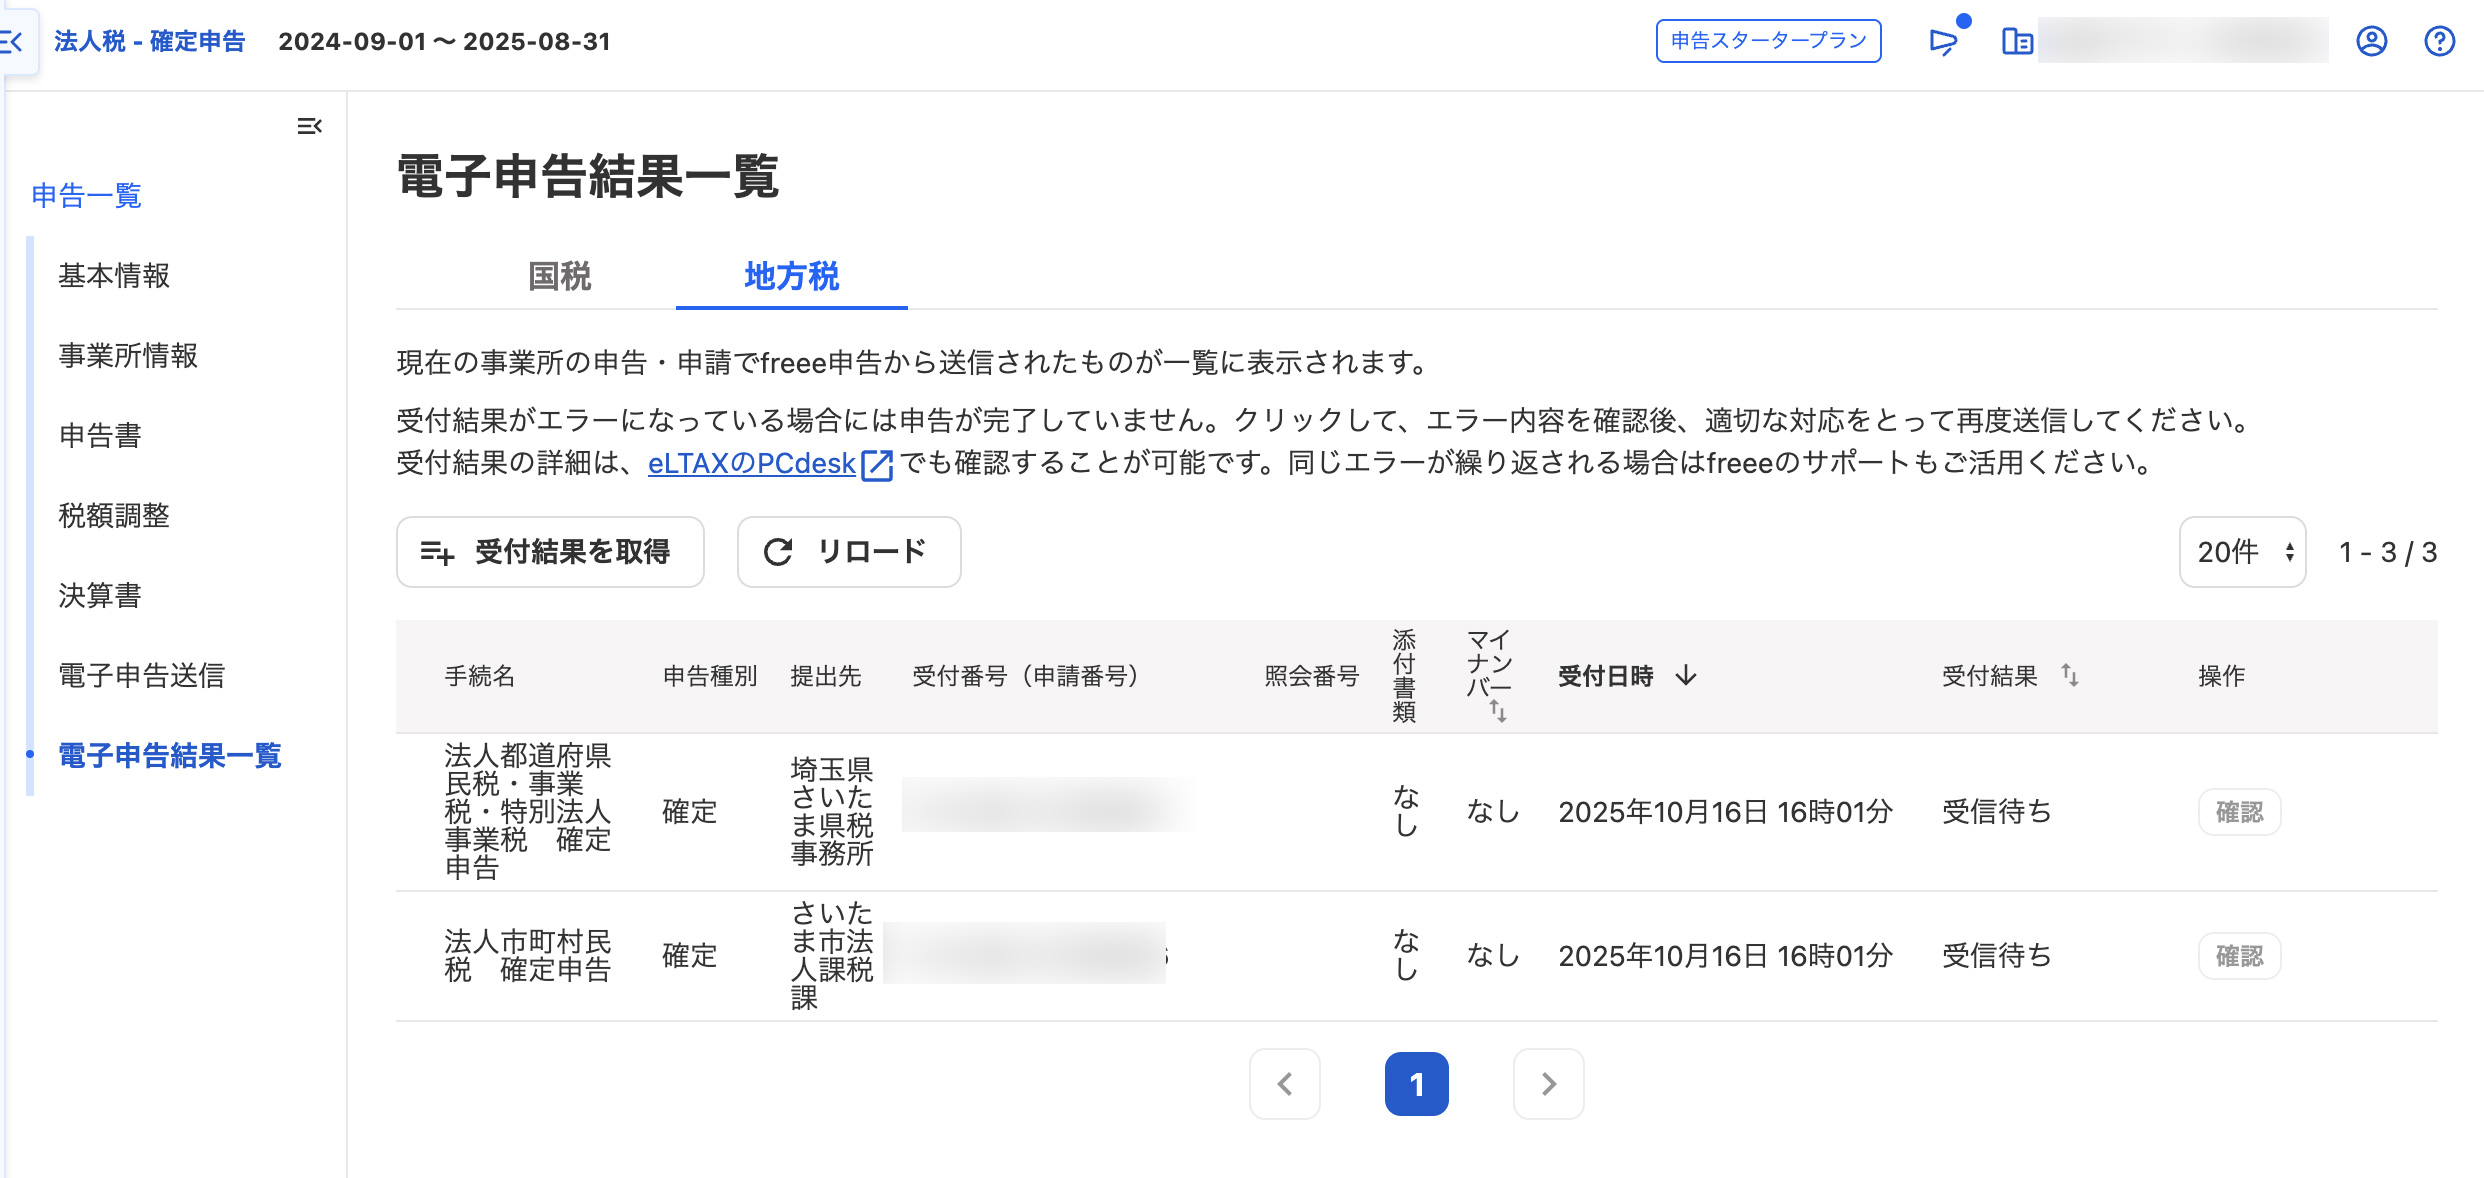The image size is (2484, 1178).
Task: Open the help question mark icon
Action: (x=2439, y=41)
